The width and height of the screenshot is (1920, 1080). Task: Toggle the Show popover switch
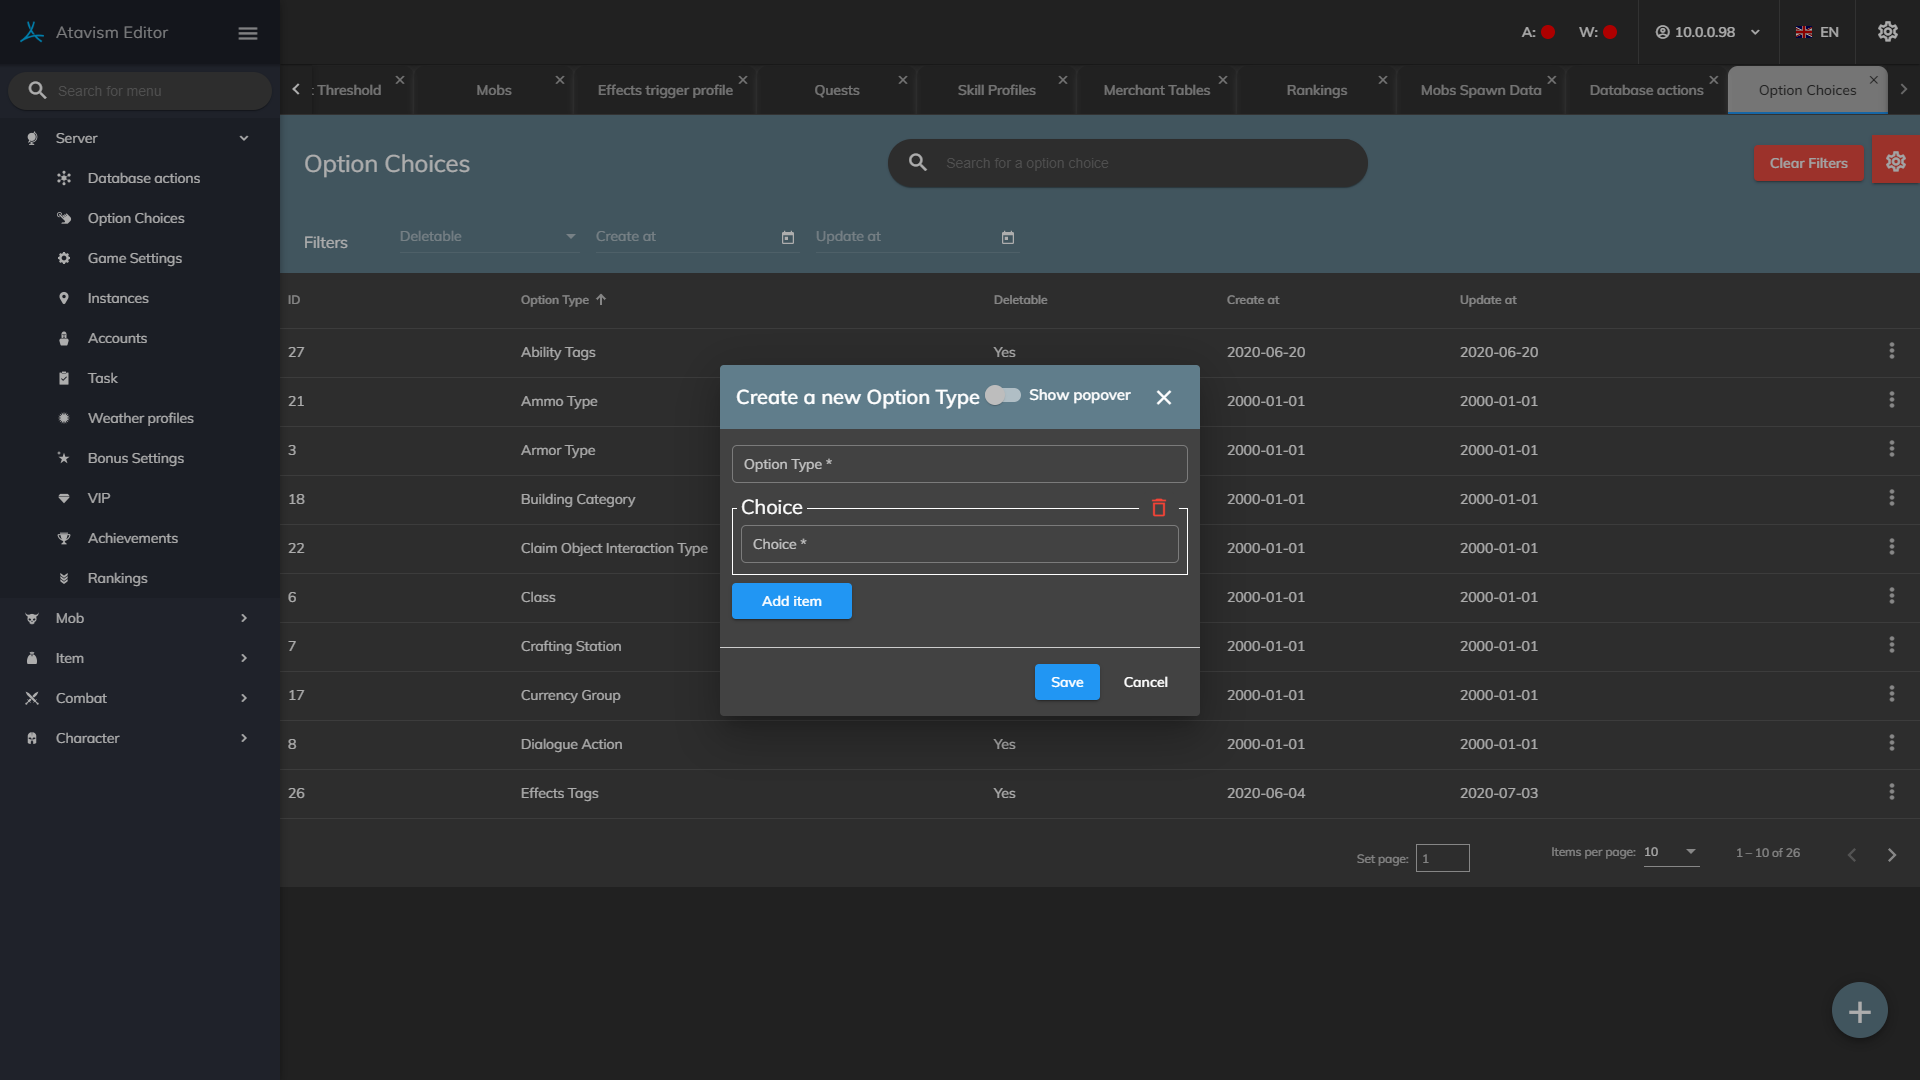[1003, 395]
